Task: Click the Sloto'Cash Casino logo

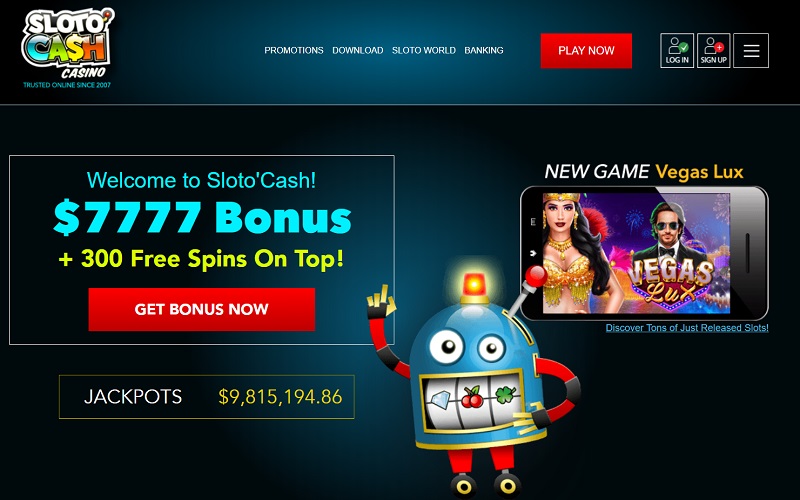Action: pyautogui.click(x=67, y=48)
